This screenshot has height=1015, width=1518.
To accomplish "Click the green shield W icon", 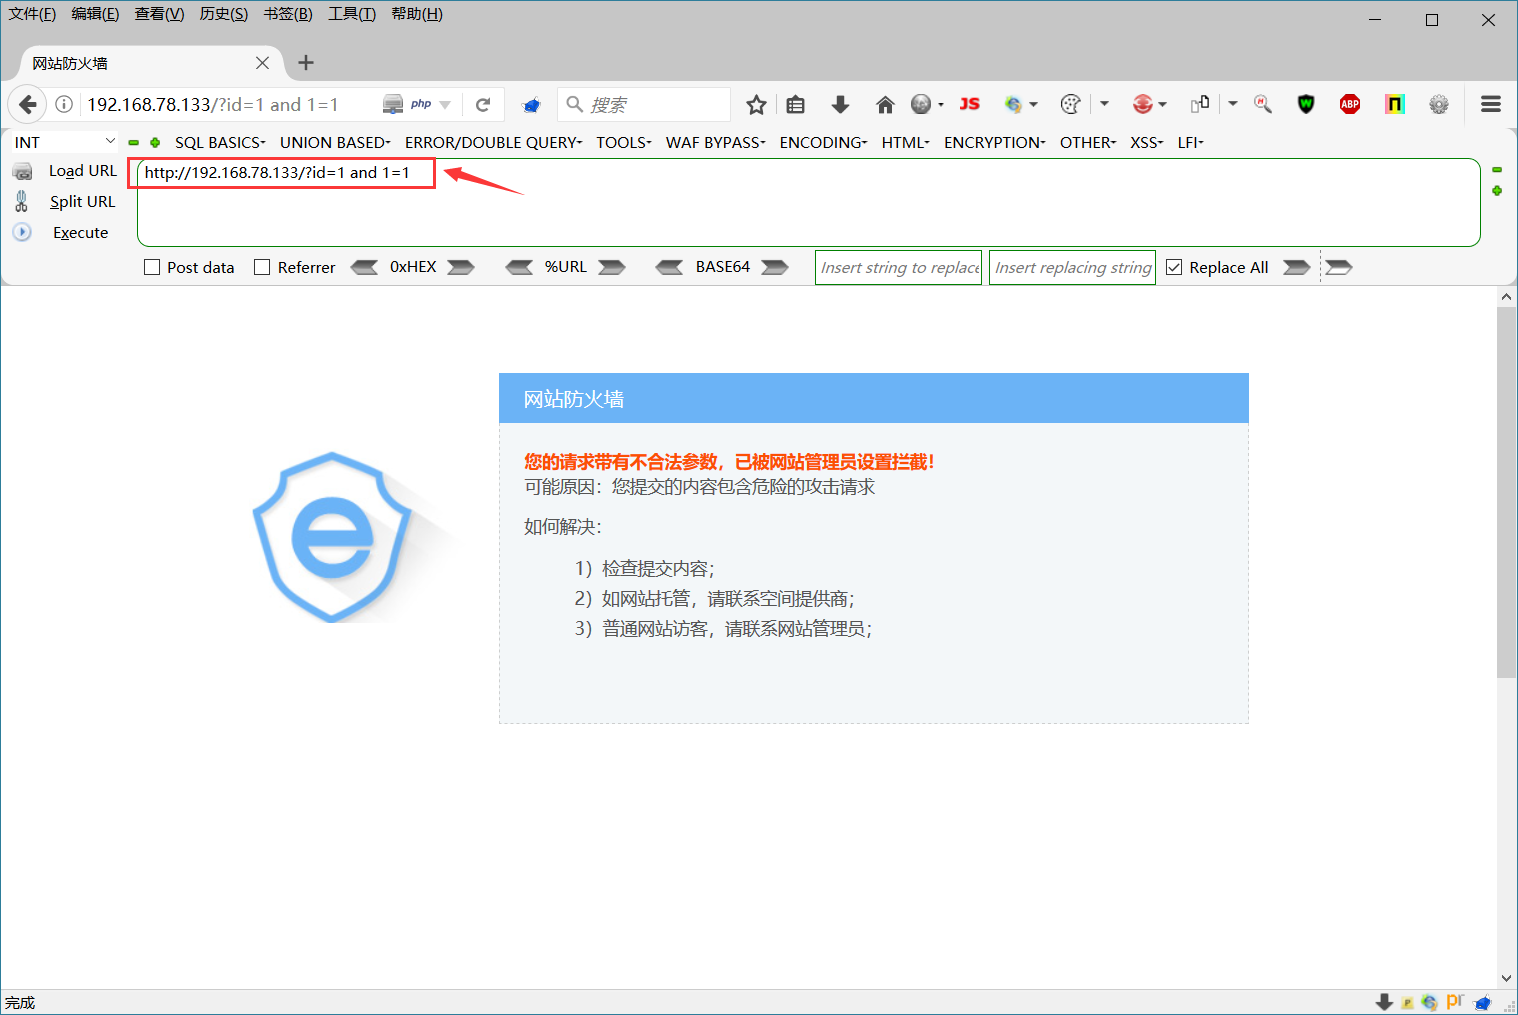I will 1306,104.
